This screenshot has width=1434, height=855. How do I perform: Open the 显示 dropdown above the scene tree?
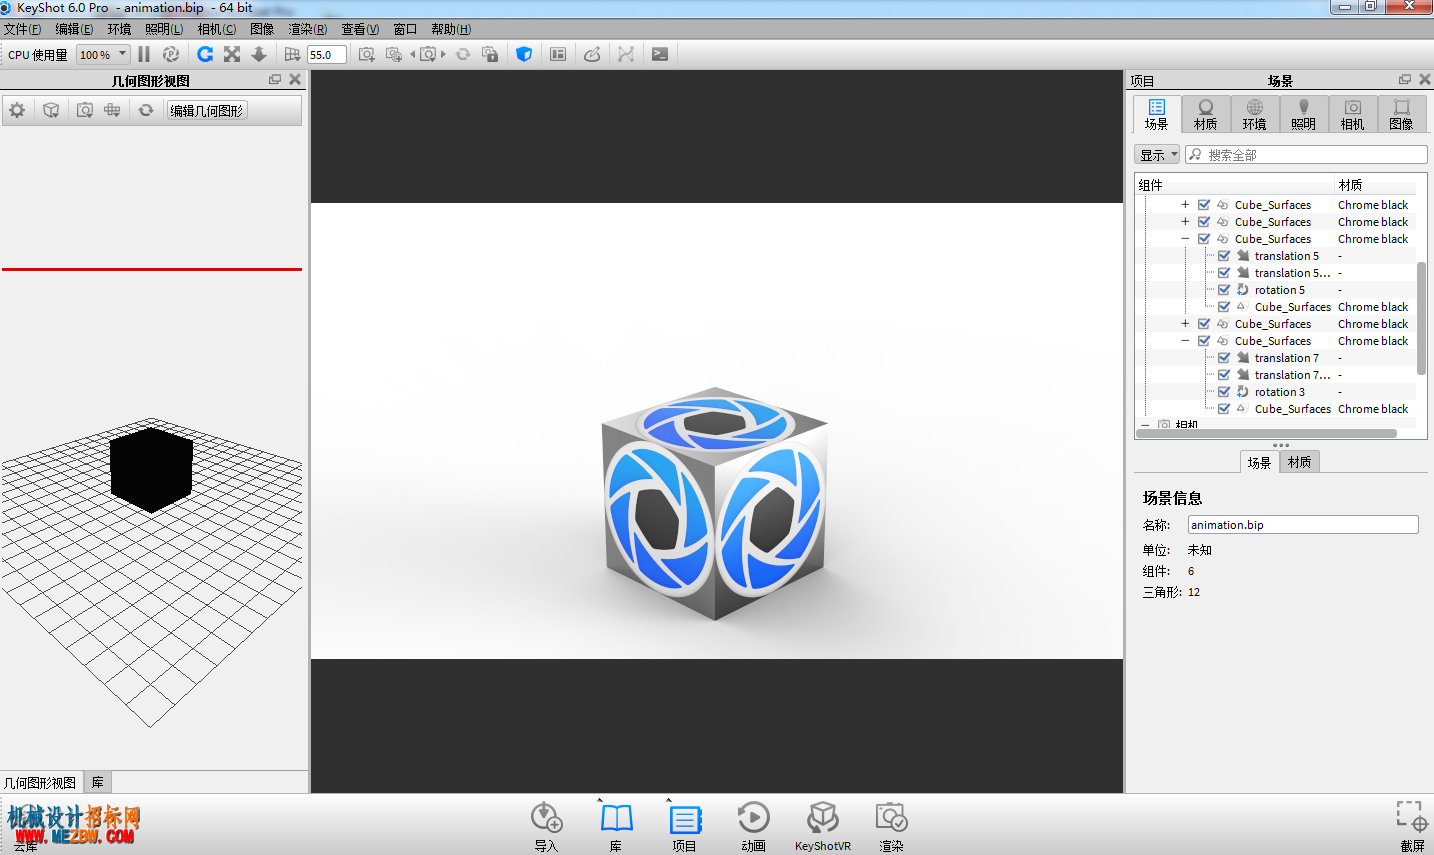(x=1157, y=155)
